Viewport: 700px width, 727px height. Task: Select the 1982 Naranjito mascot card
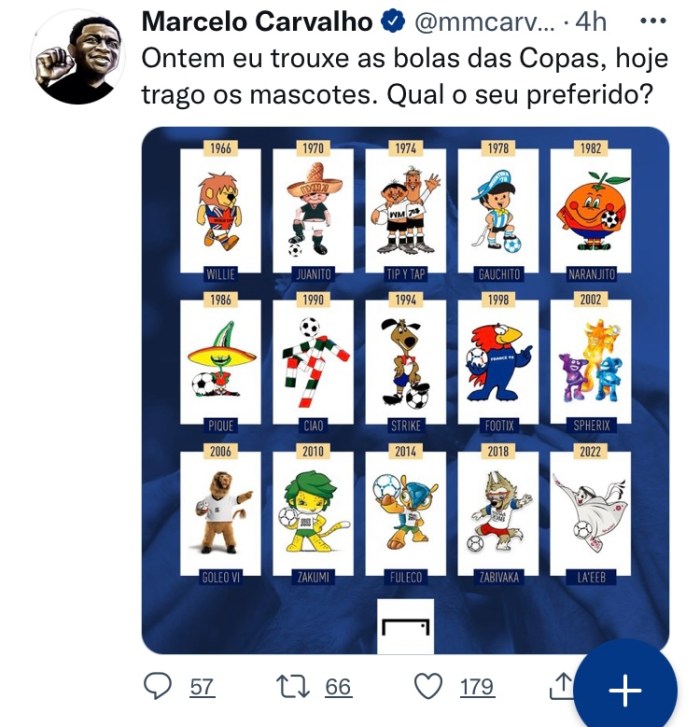click(x=590, y=211)
